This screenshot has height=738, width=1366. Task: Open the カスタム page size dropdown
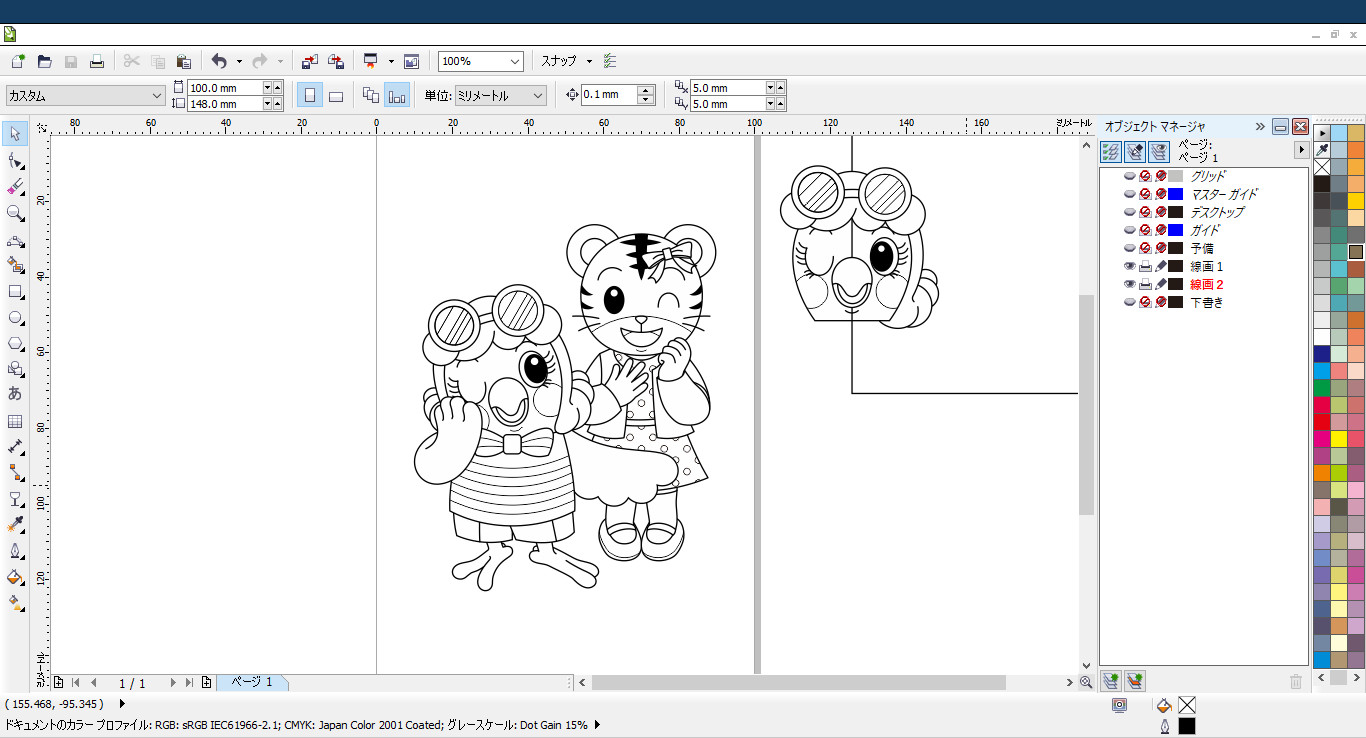click(157, 96)
